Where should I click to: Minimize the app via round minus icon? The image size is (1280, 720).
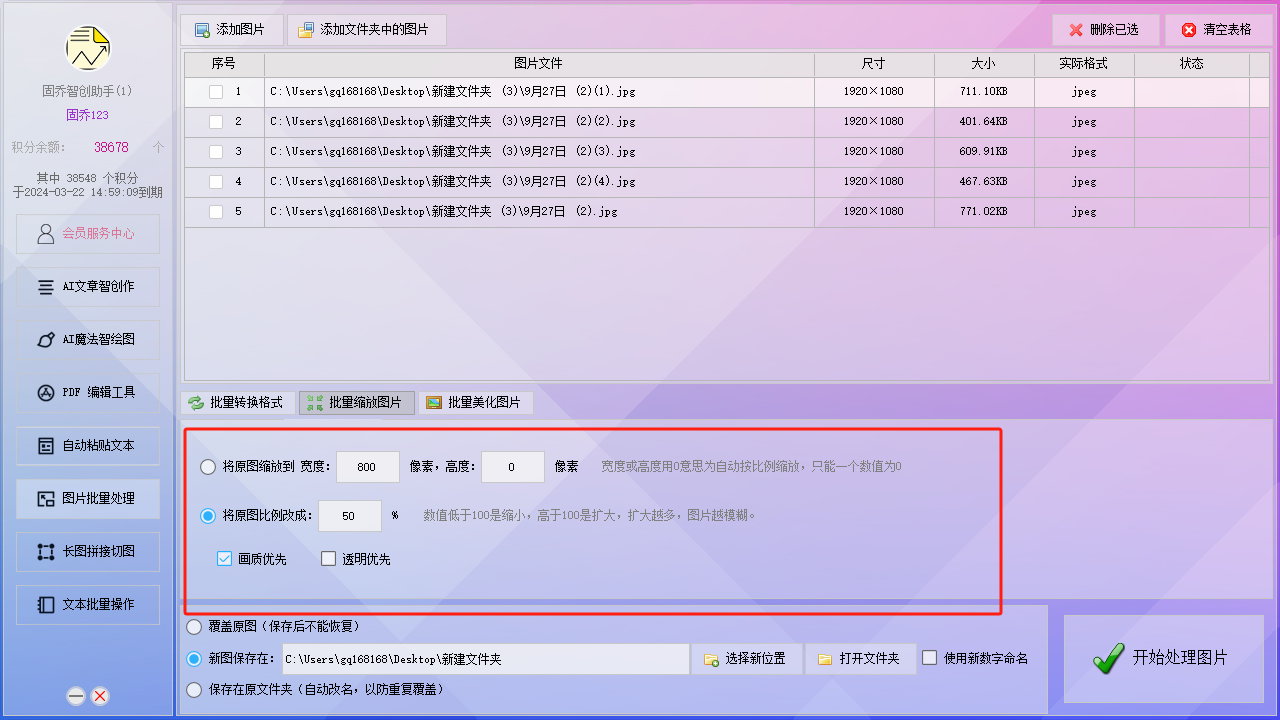pos(76,696)
